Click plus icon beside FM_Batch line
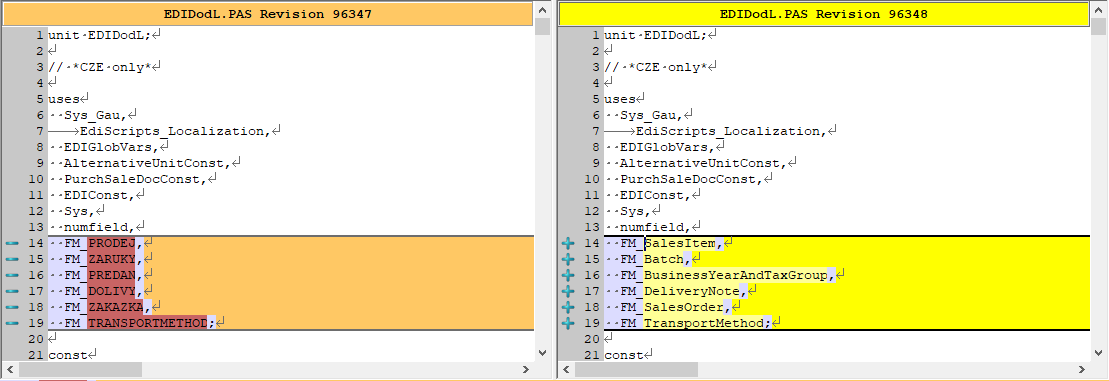 (x=569, y=259)
